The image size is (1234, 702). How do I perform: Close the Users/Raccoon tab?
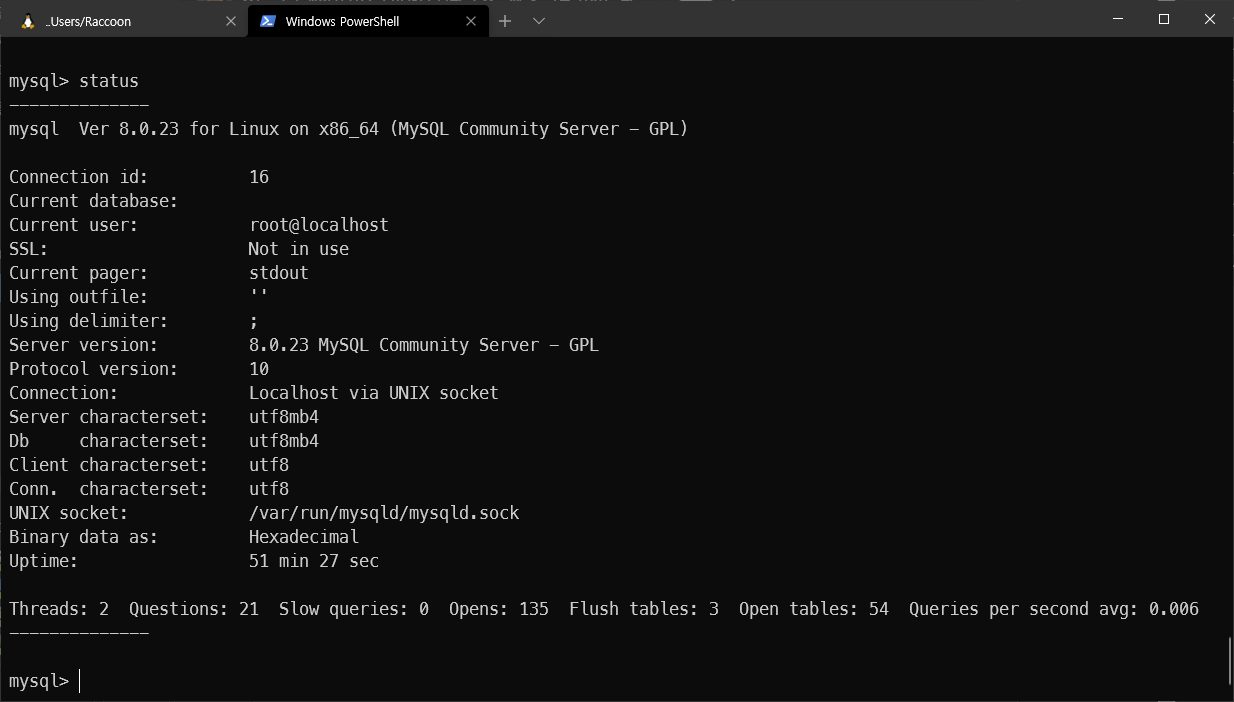click(x=231, y=21)
